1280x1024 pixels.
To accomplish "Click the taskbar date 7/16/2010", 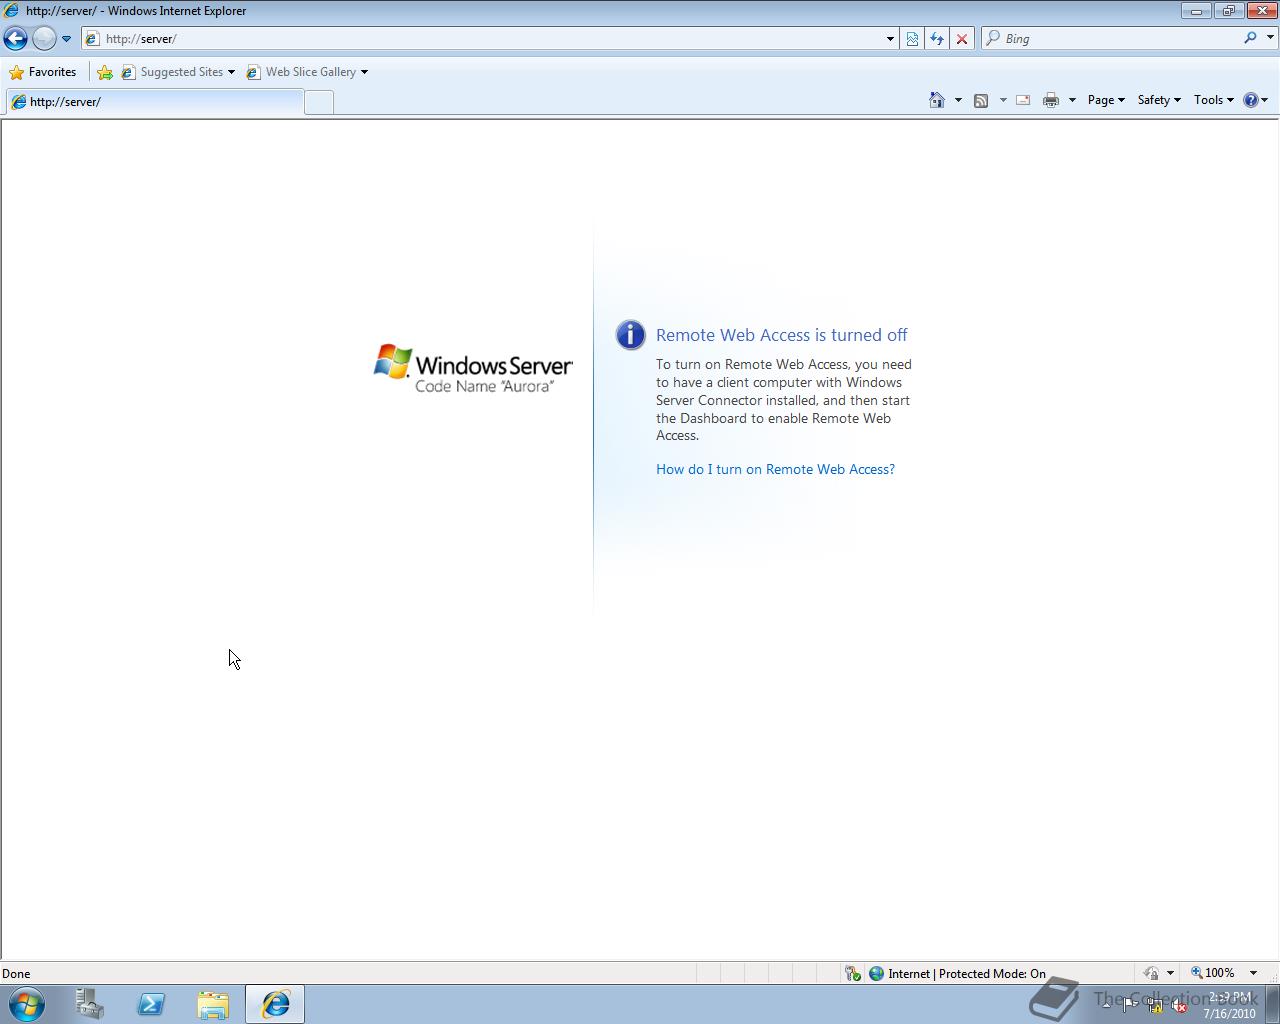I will (1229, 1013).
